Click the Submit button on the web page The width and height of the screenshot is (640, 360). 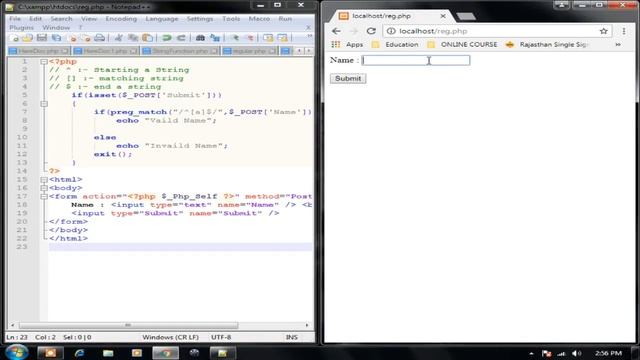(348, 78)
